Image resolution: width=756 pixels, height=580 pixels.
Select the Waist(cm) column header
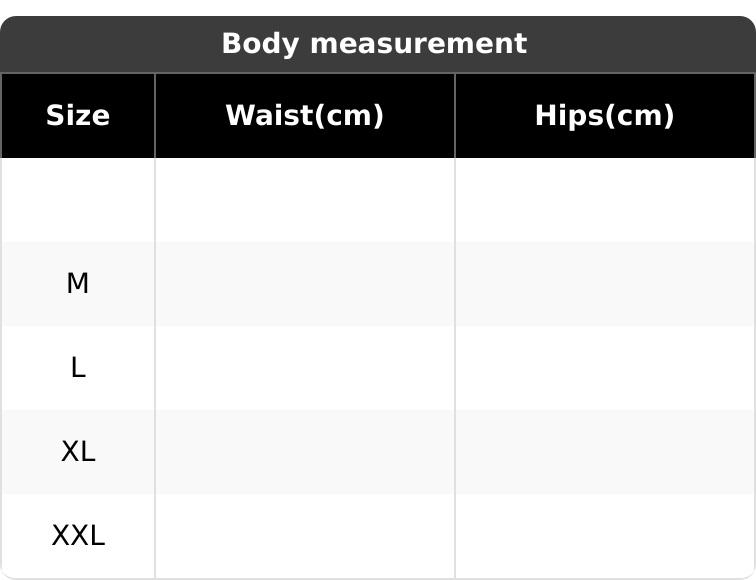305,116
